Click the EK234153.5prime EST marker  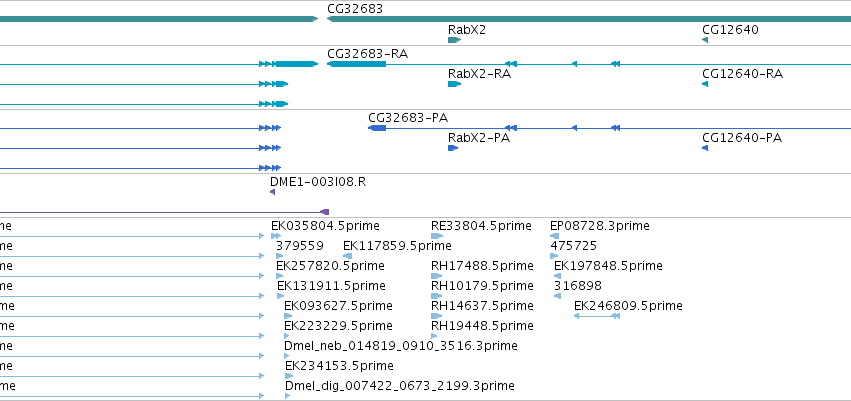289,376
